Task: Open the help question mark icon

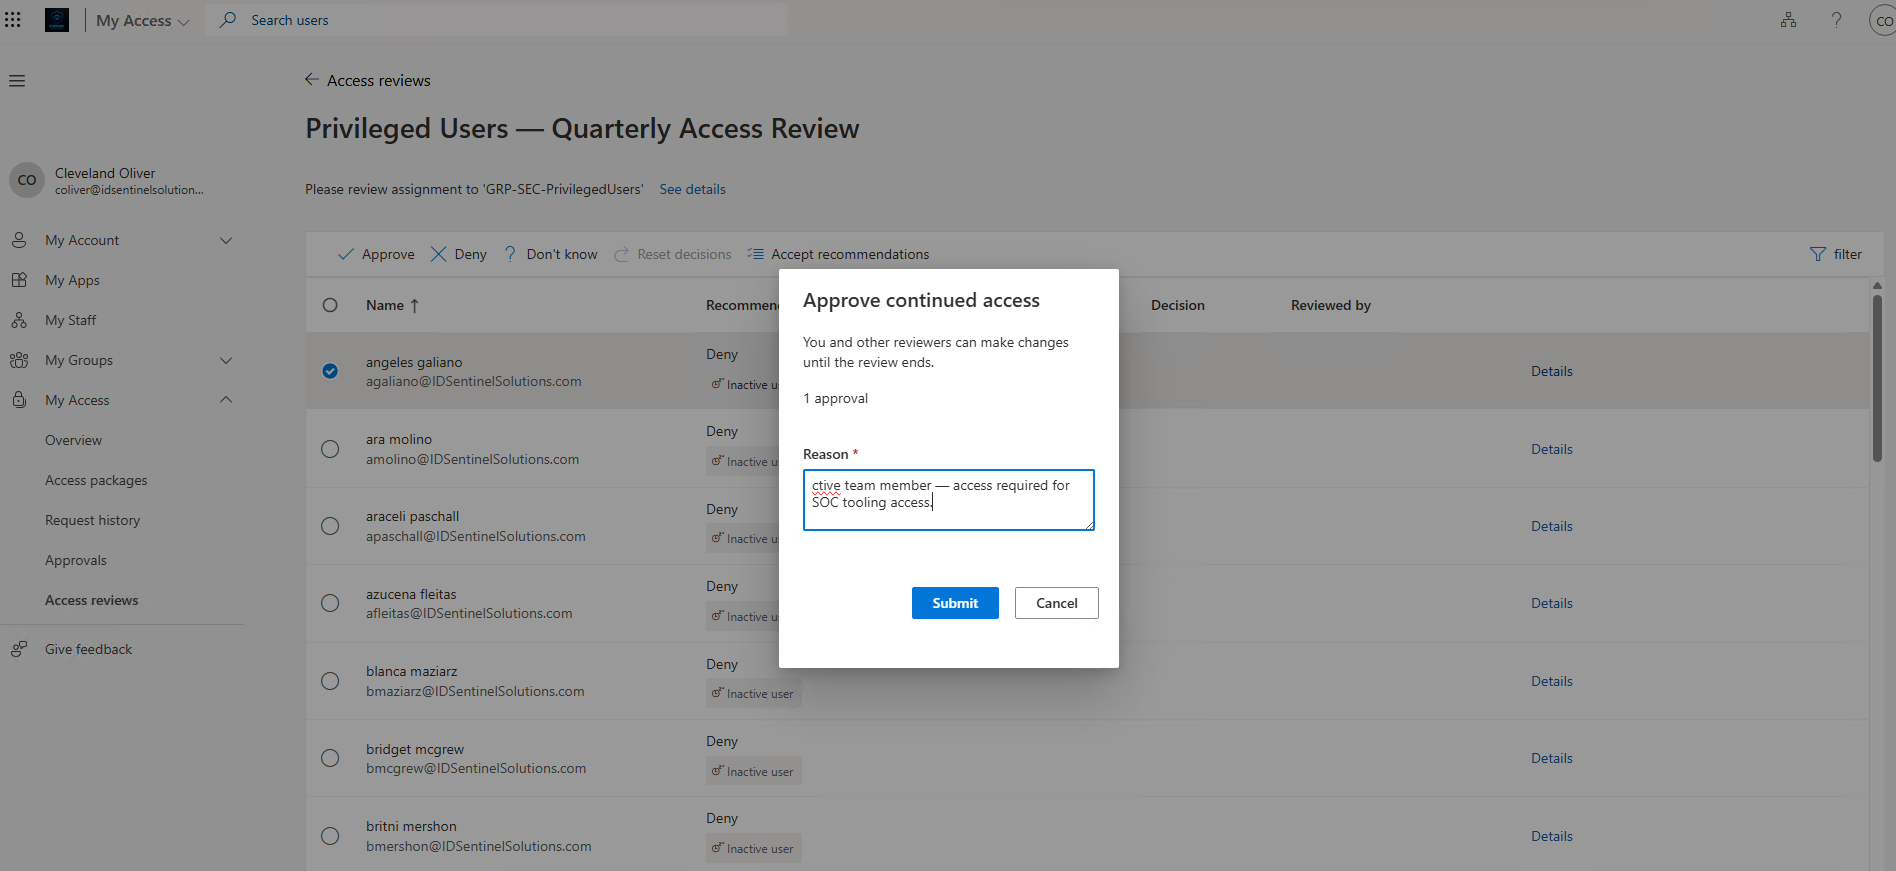Action: pos(1836,20)
